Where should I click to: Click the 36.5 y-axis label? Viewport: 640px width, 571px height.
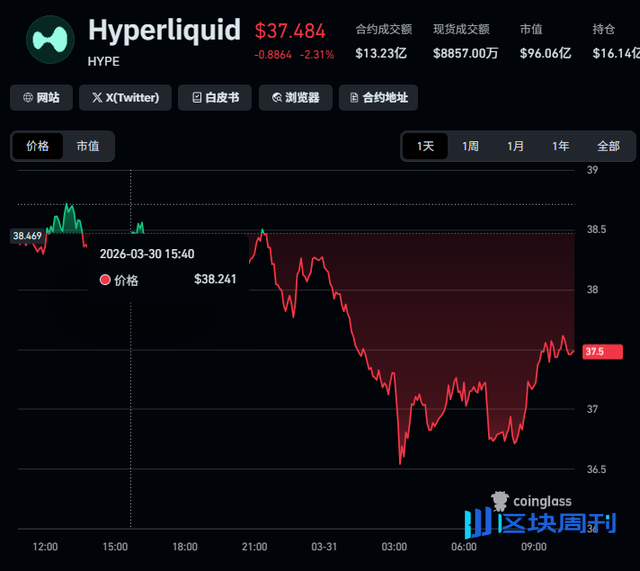(596, 469)
